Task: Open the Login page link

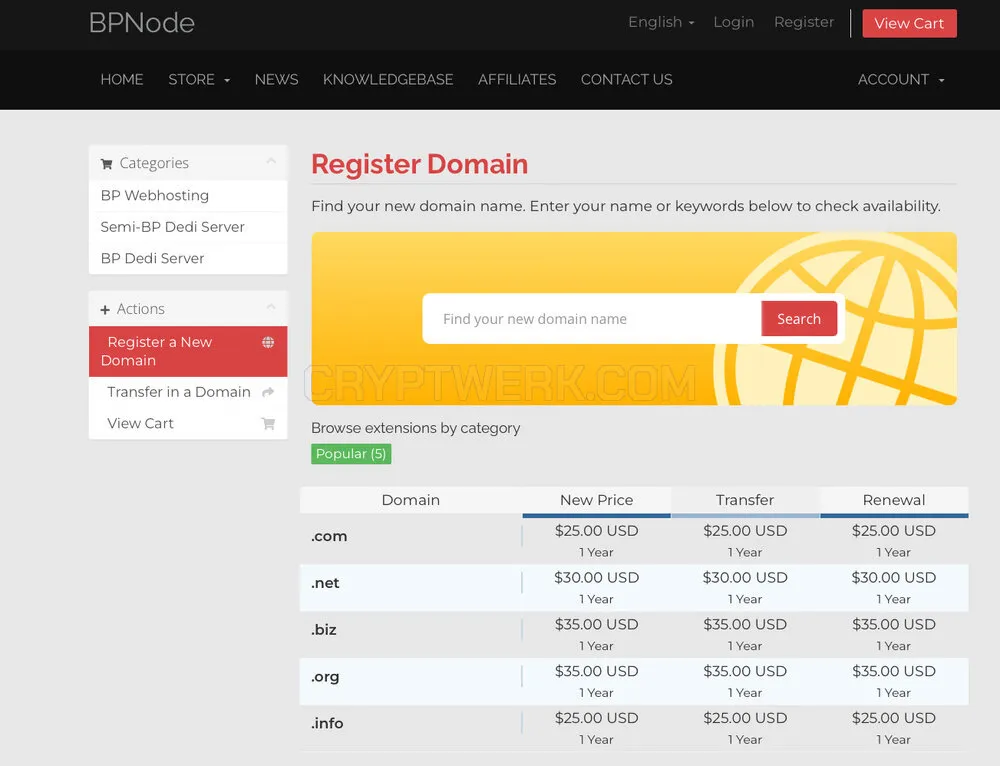Action: click(733, 22)
